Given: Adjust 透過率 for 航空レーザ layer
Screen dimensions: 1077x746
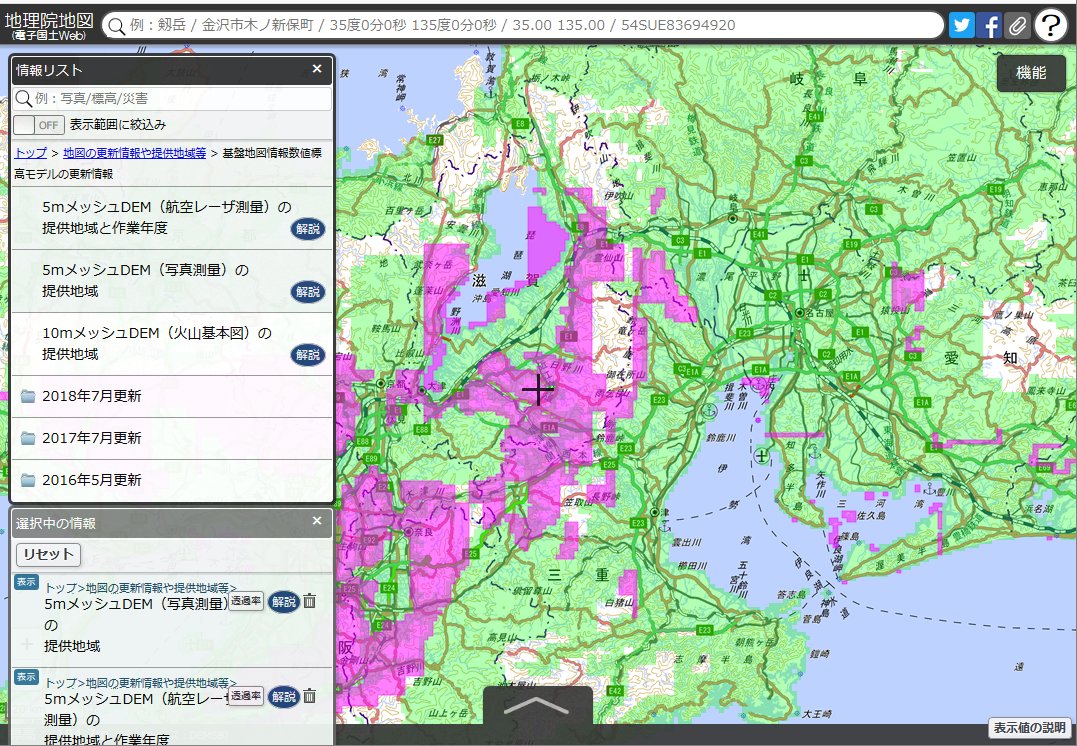Looking at the screenshot, I should 246,695.
